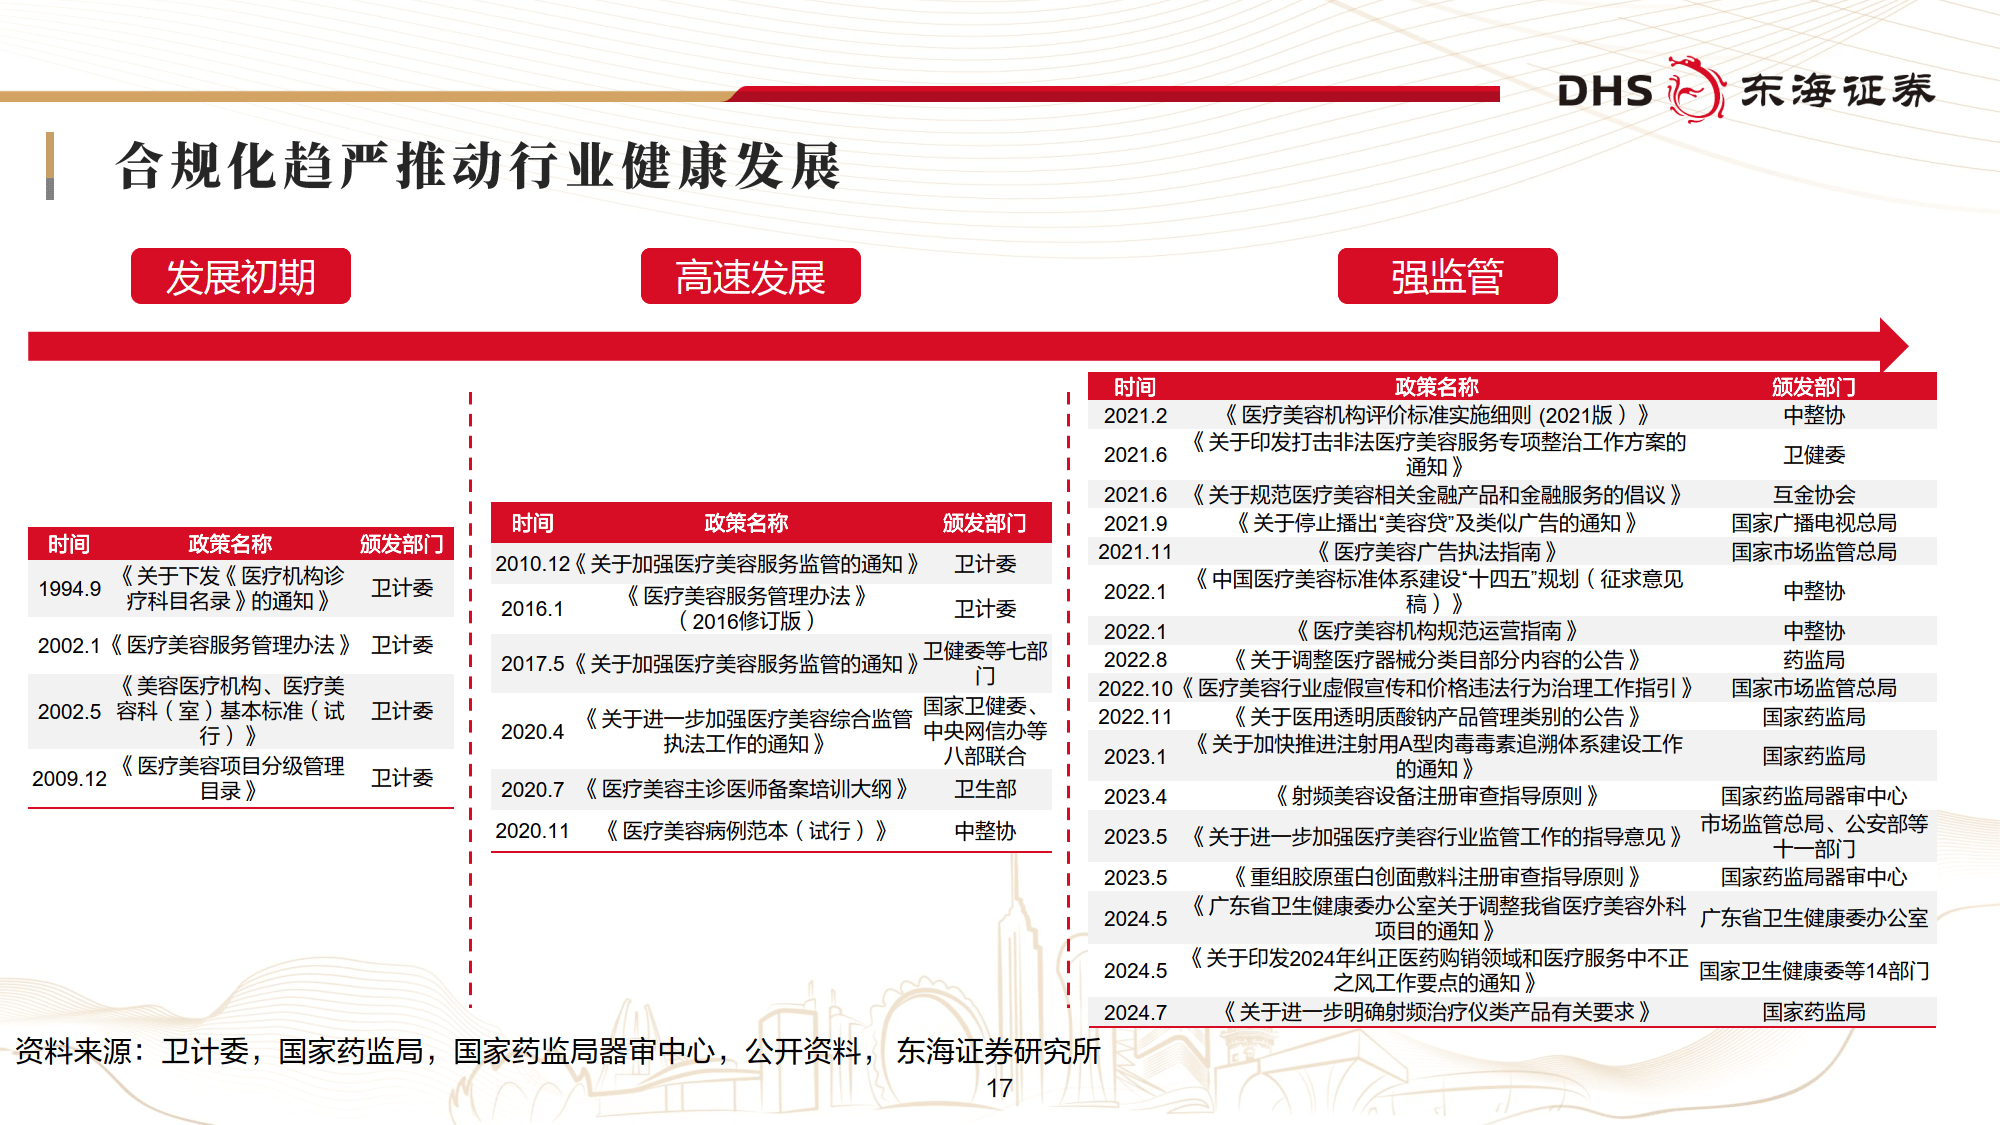Select the red 强监管 stage banner
Screen dimensions: 2000x1125
pyautogui.click(x=1448, y=276)
